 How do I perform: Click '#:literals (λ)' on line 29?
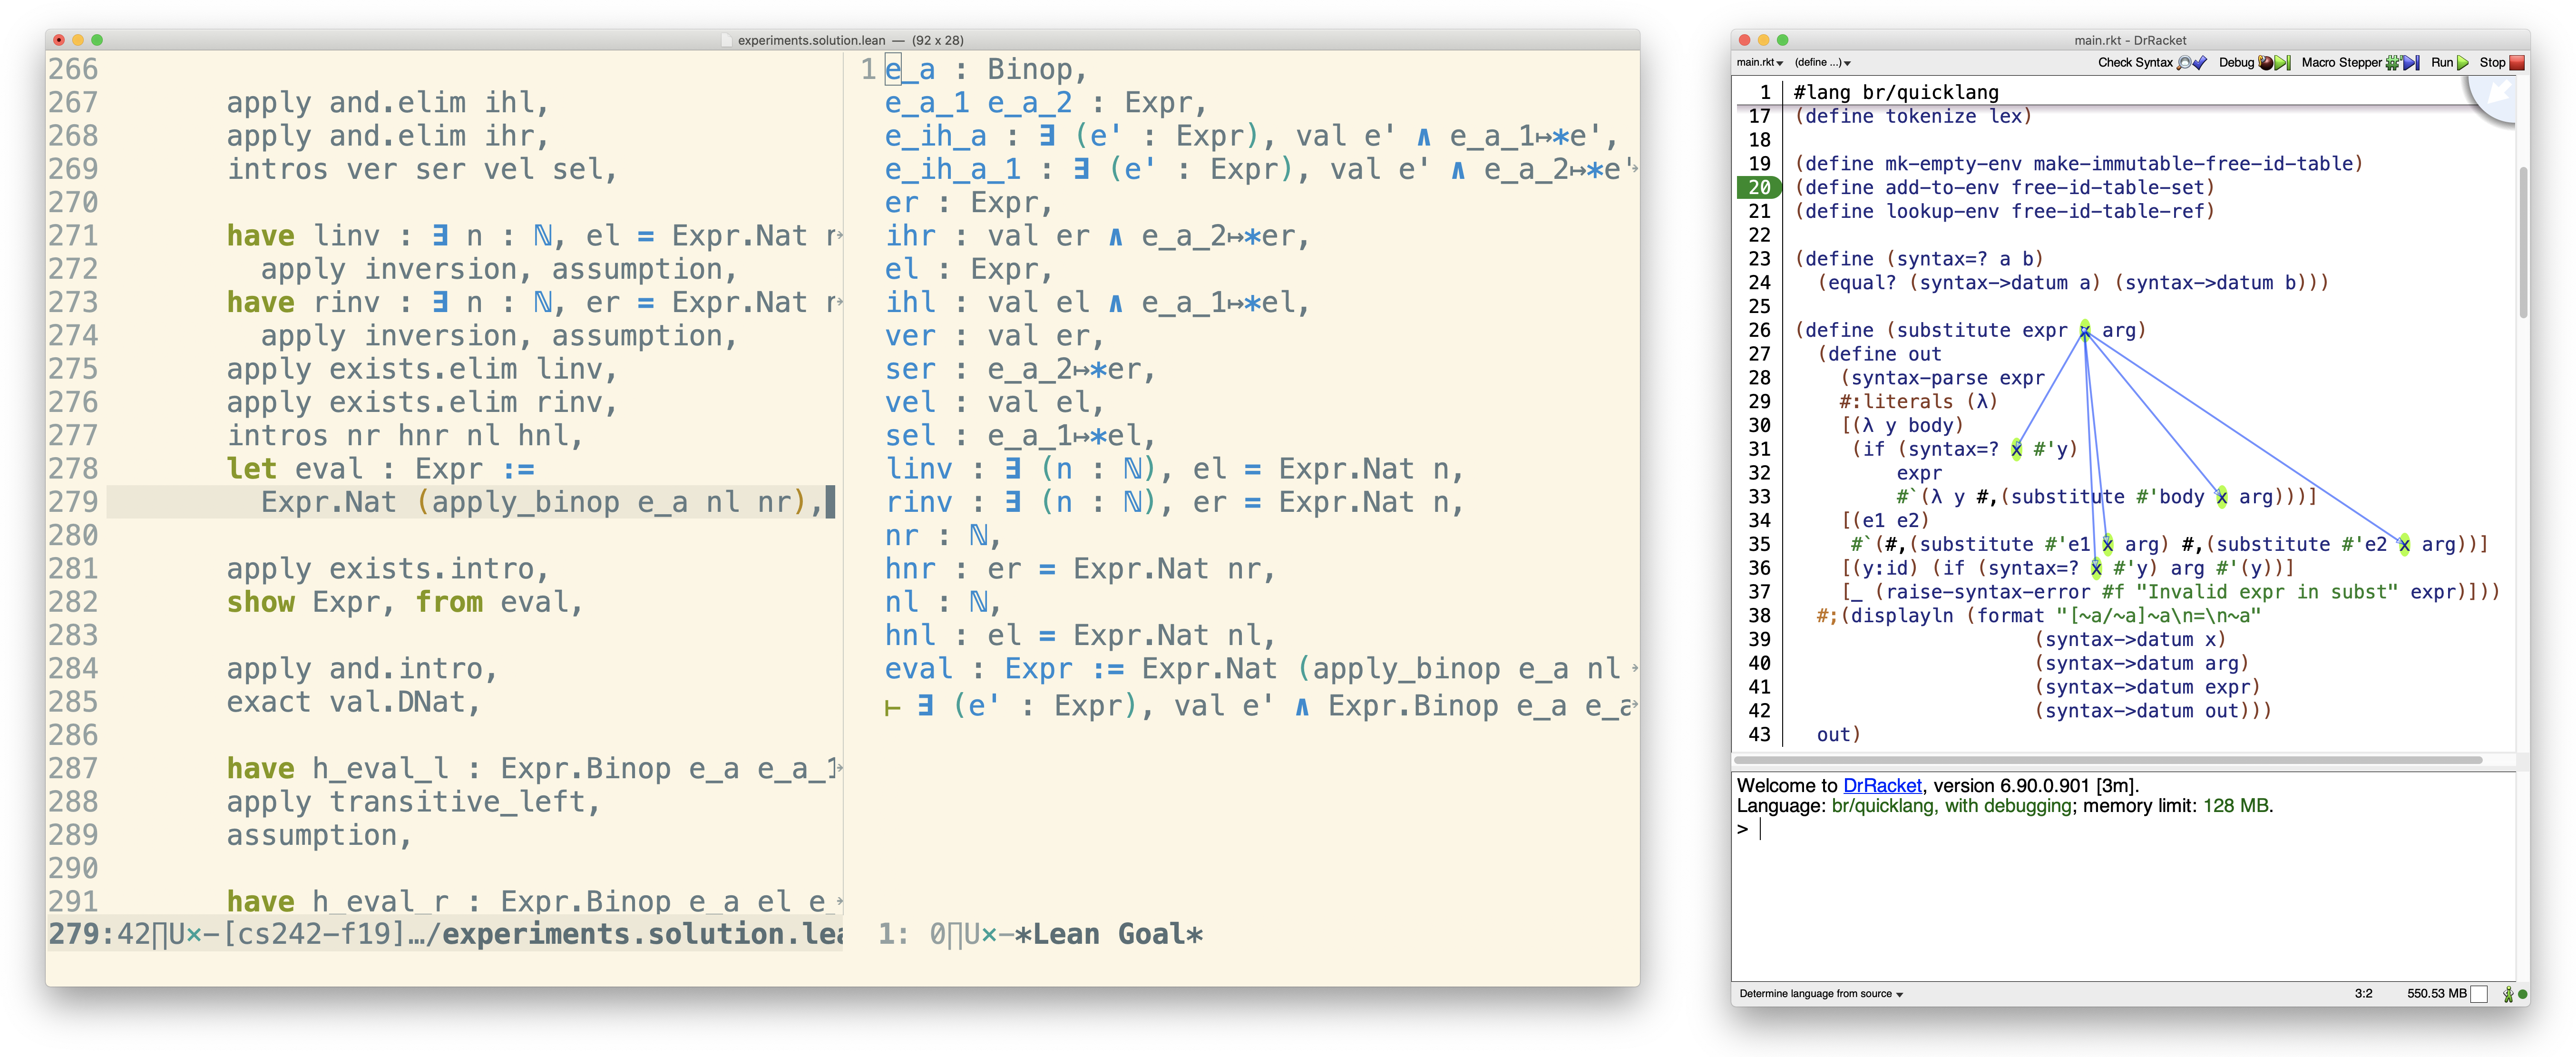[x=1918, y=402]
